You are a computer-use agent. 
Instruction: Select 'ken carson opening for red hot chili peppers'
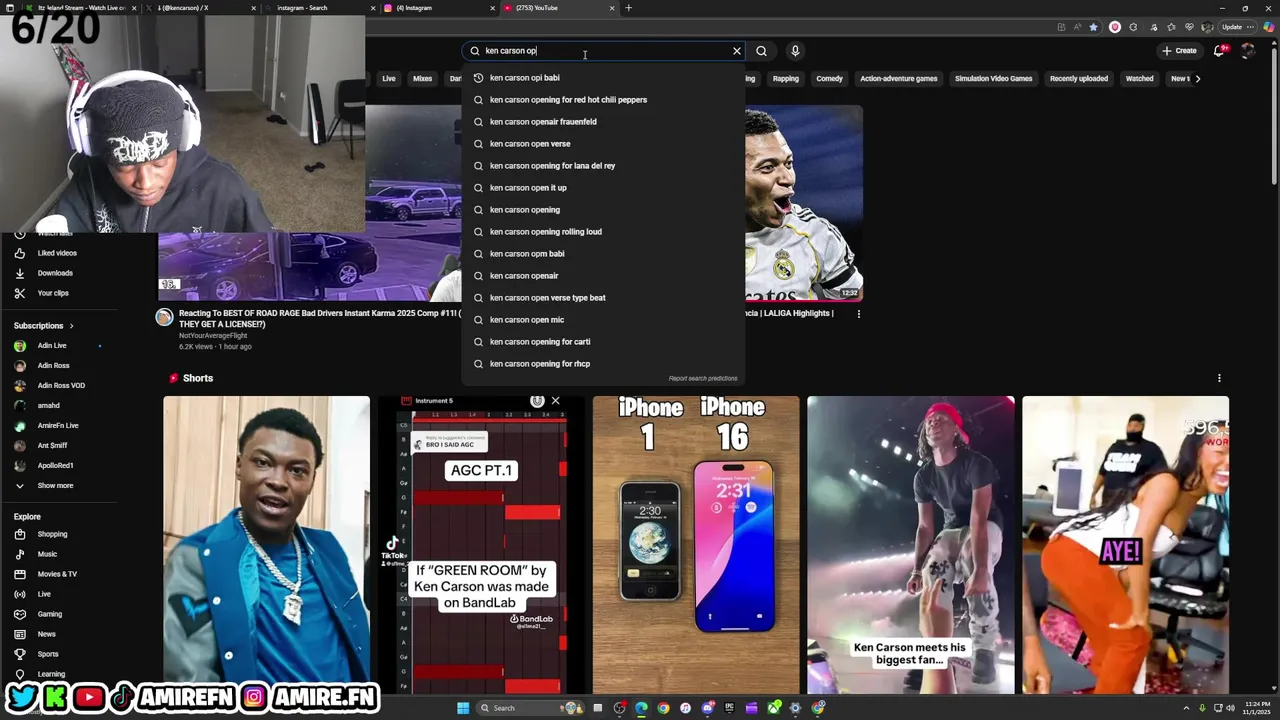[x=603, y=100]
